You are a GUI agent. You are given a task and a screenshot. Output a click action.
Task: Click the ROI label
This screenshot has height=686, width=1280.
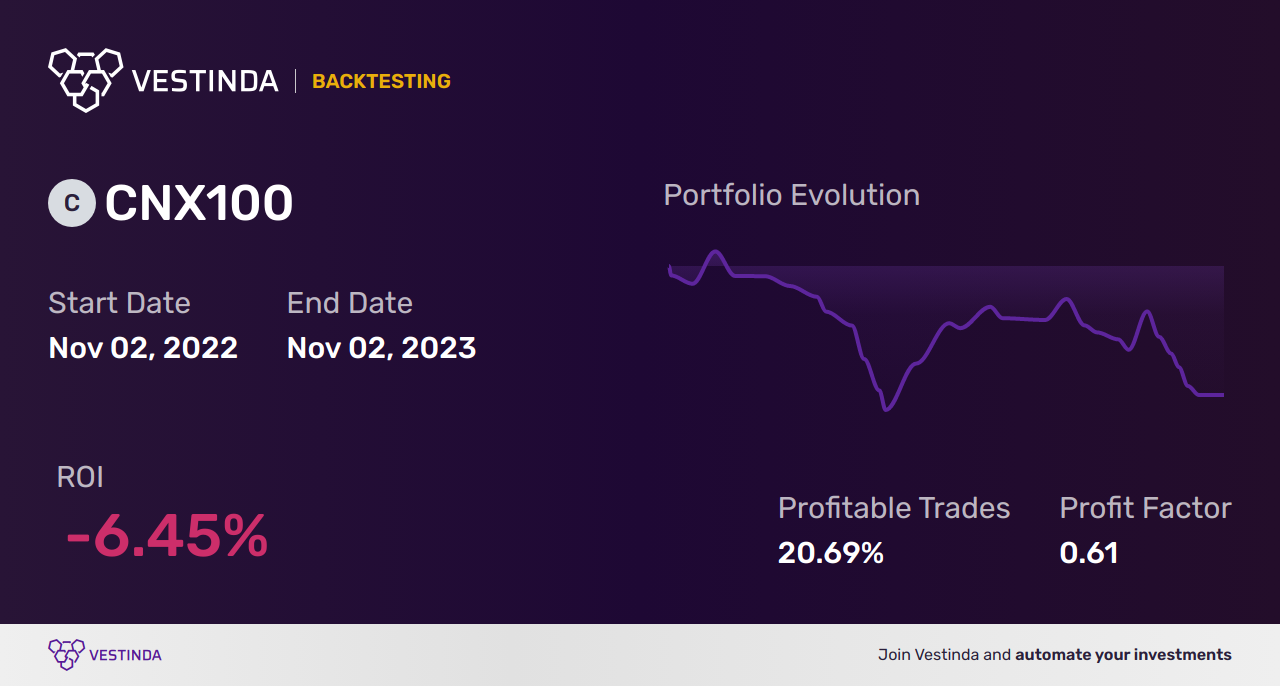(x=80, y=477)
